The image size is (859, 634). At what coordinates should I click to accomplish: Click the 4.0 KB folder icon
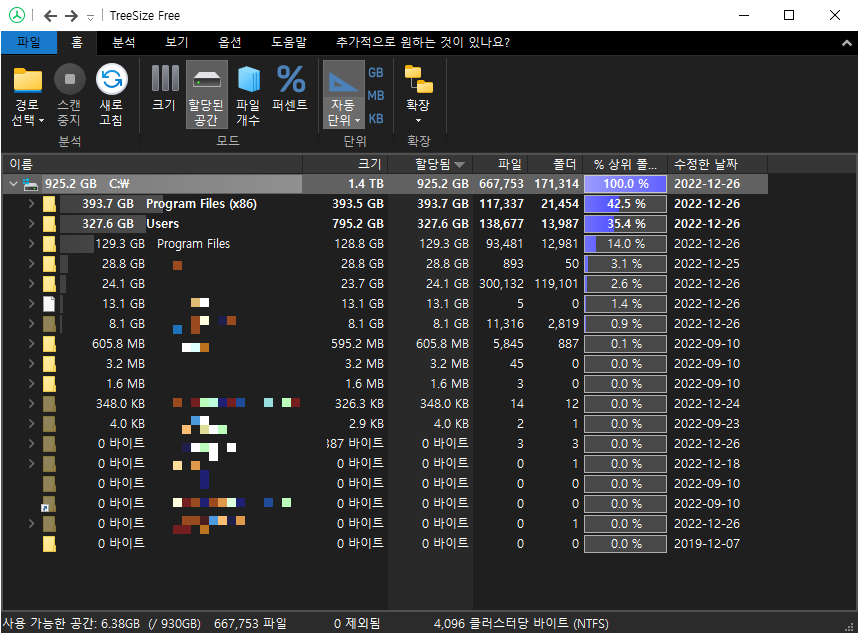point(49,424)
